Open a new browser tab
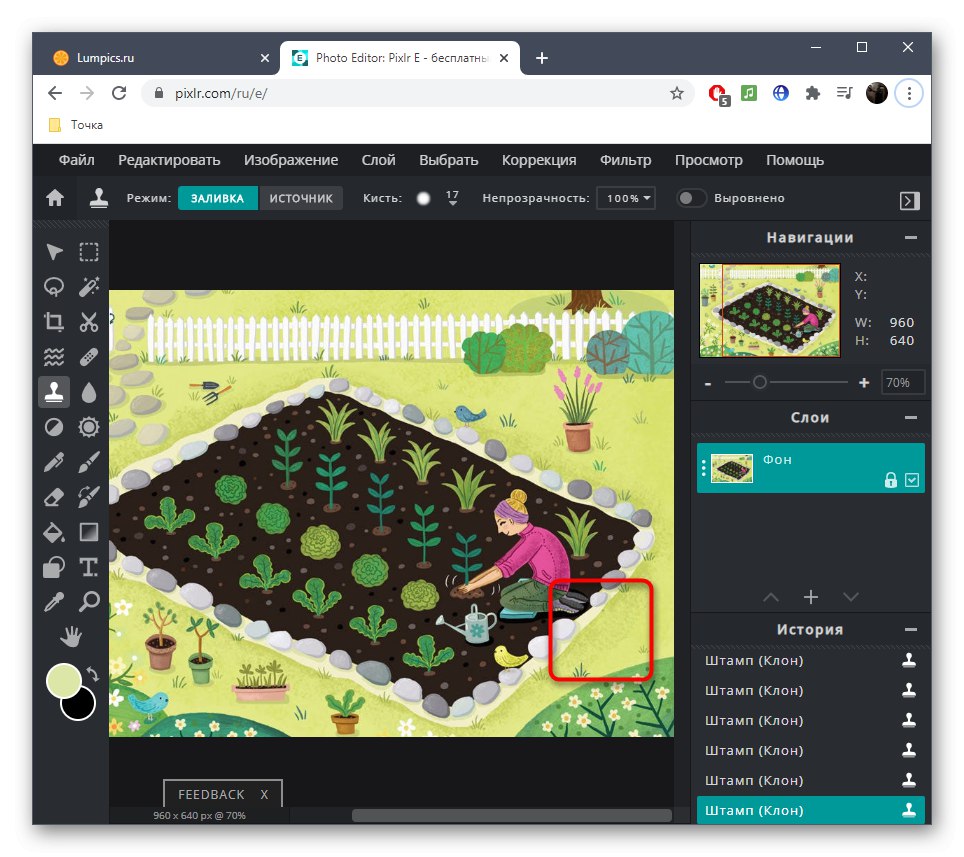The height and width of the screenshot is (857, 964). click(542, 58)
